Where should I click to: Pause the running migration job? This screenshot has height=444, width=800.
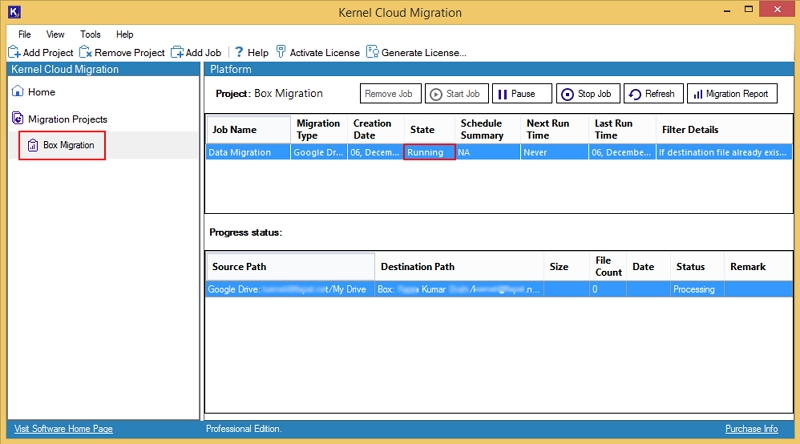tap(522, 93)
